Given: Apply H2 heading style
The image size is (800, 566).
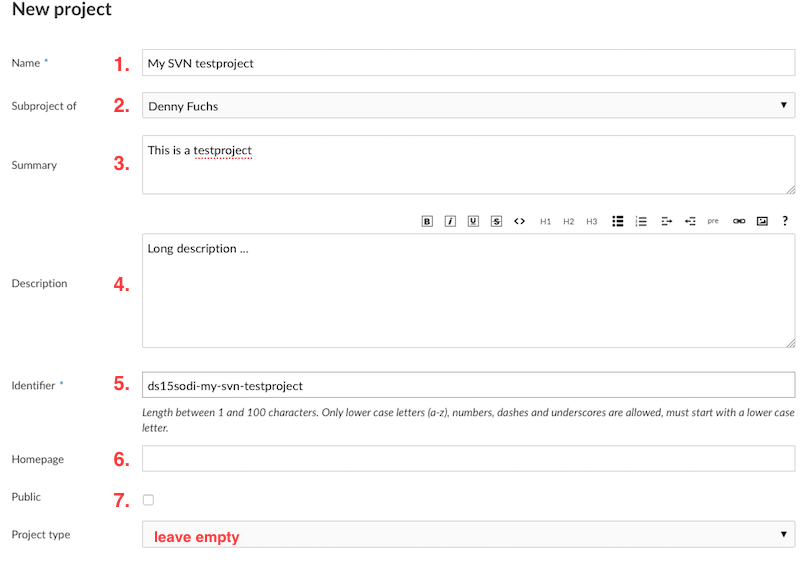Looking at the screenshot, I should 568,221.
